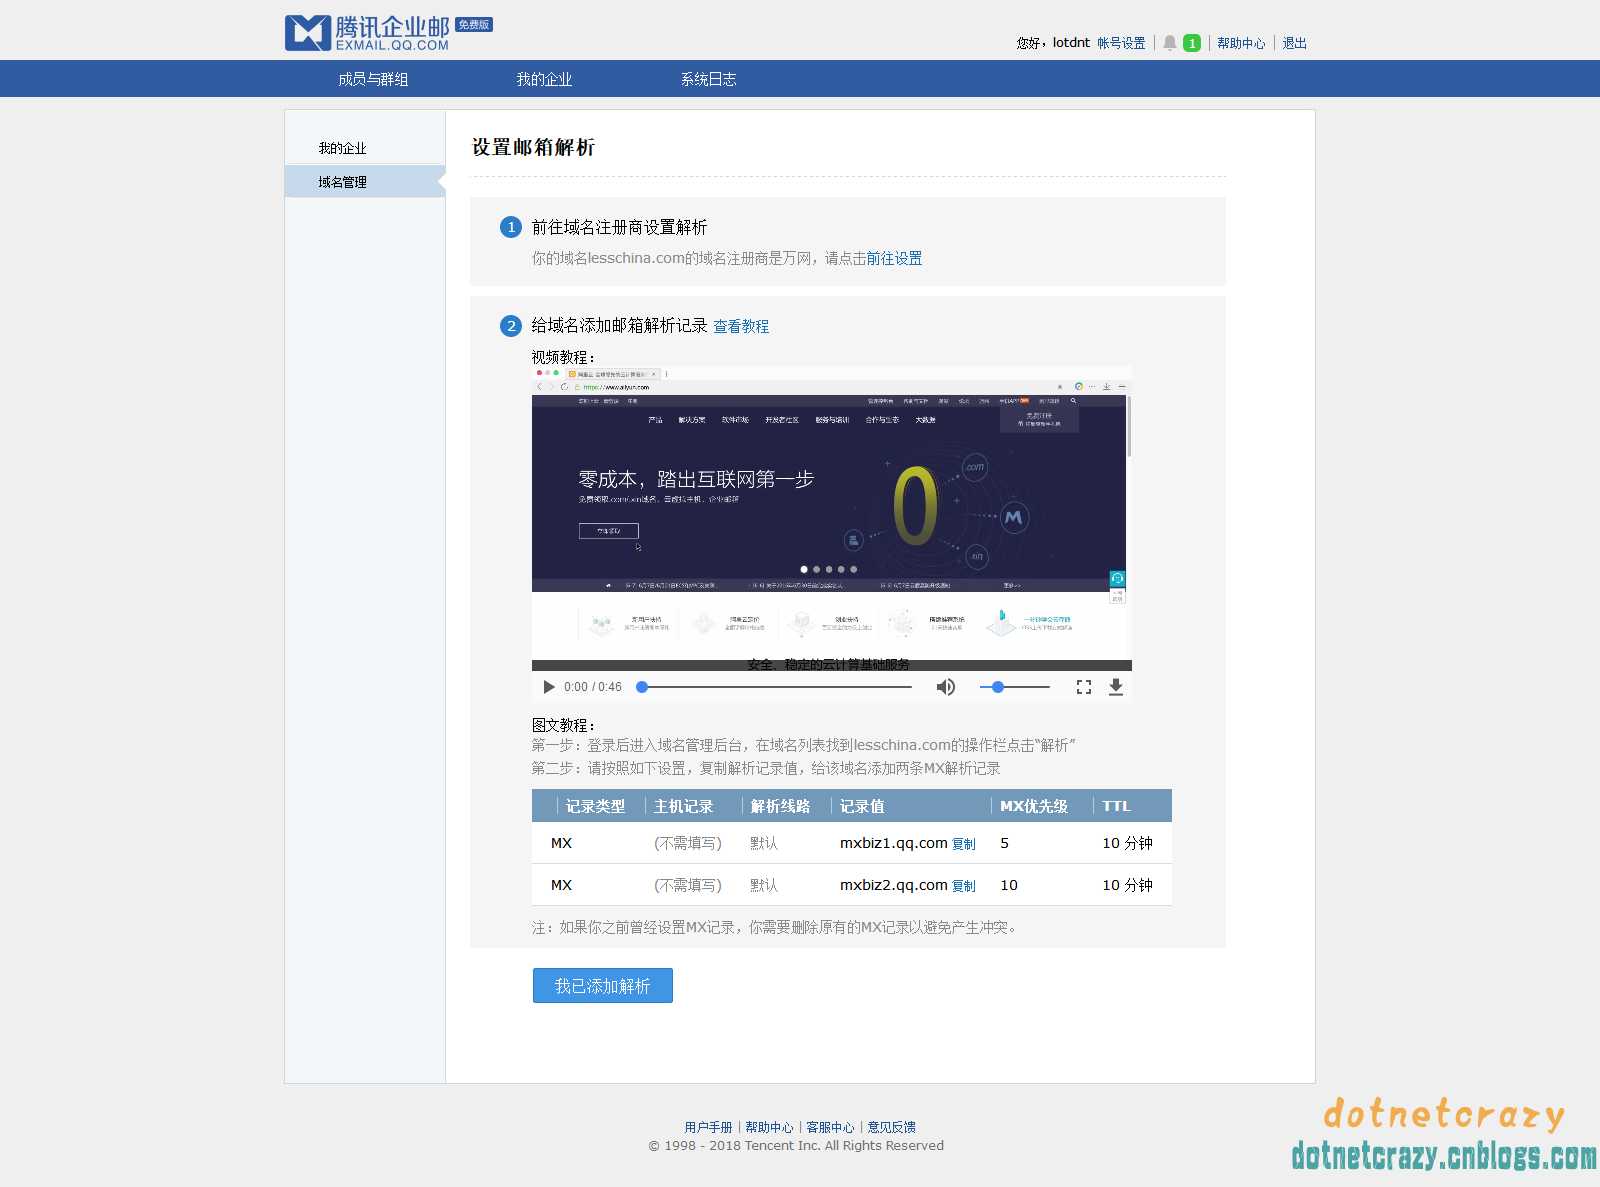The image size is (1600, 1187).
Task: Click the Tencent Exmail logo
Action: 367,32
